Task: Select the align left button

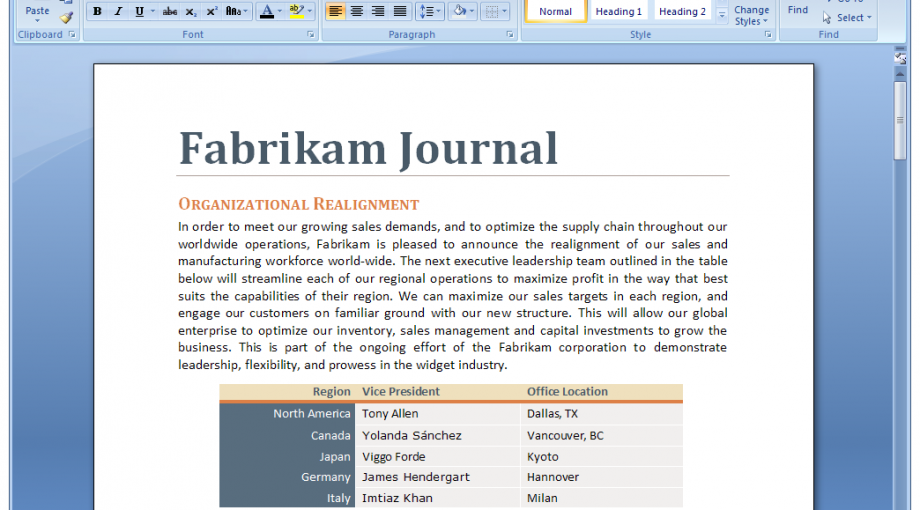Action: pos(335,12)
